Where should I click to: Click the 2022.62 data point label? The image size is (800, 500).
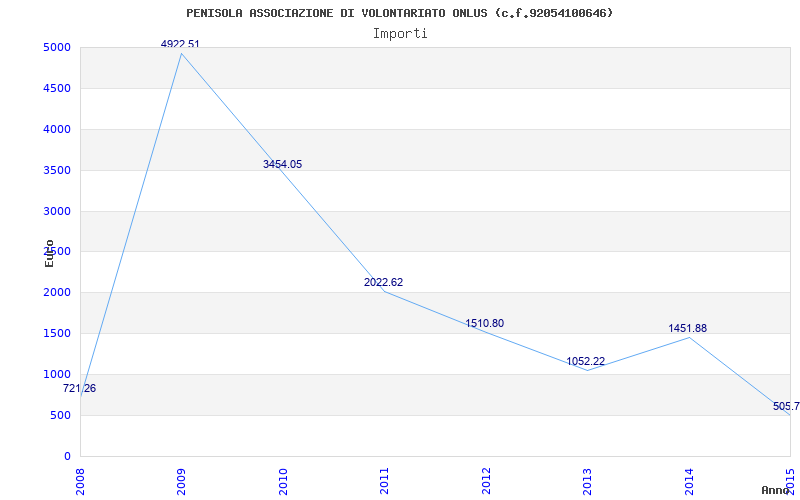383,282
